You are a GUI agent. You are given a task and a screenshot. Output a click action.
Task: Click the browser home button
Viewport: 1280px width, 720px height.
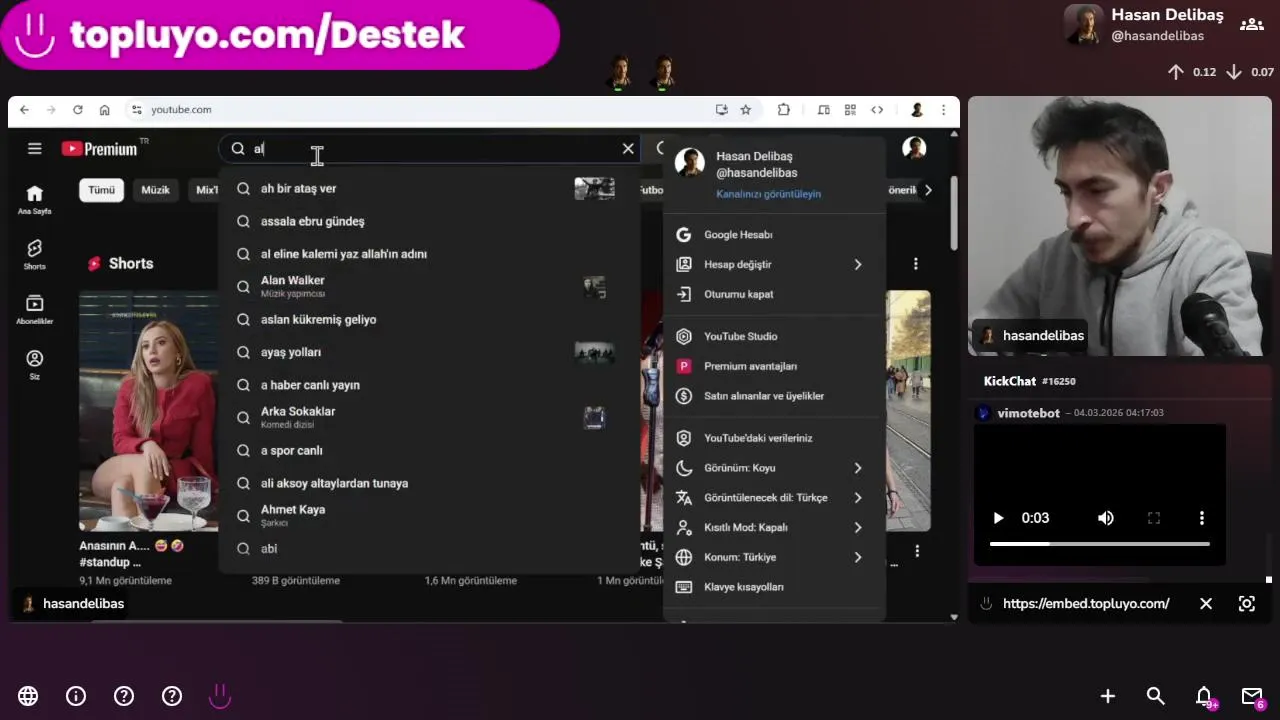[x=104, y=110]
